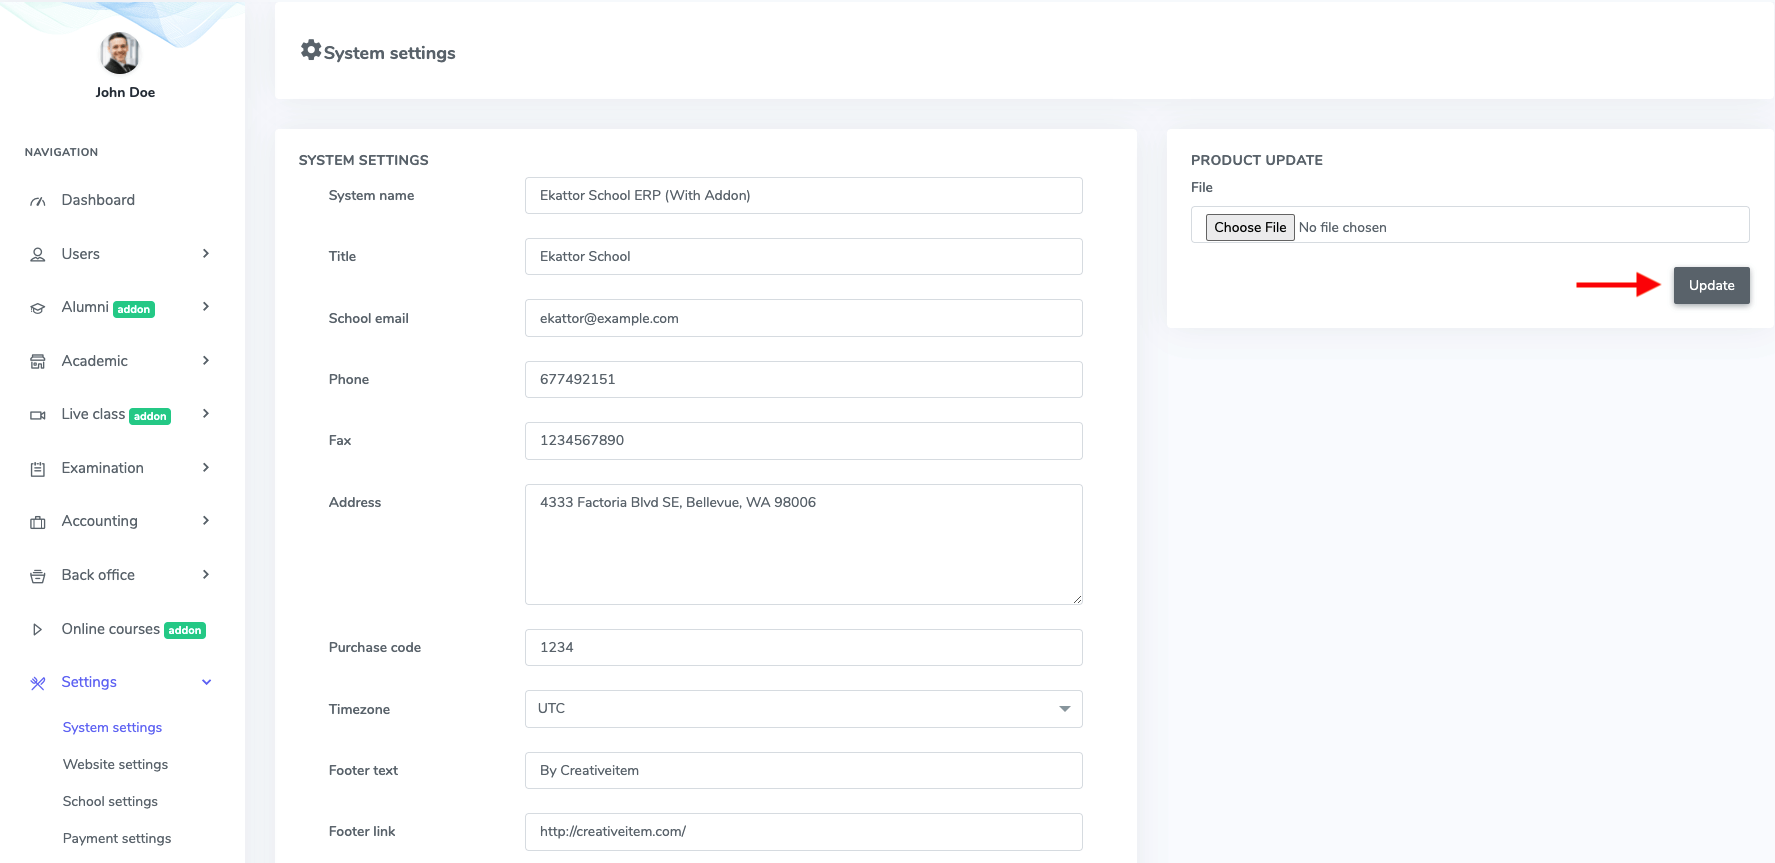
Task: Click the Address textarea resize handle
Action: click(1076, 599)
